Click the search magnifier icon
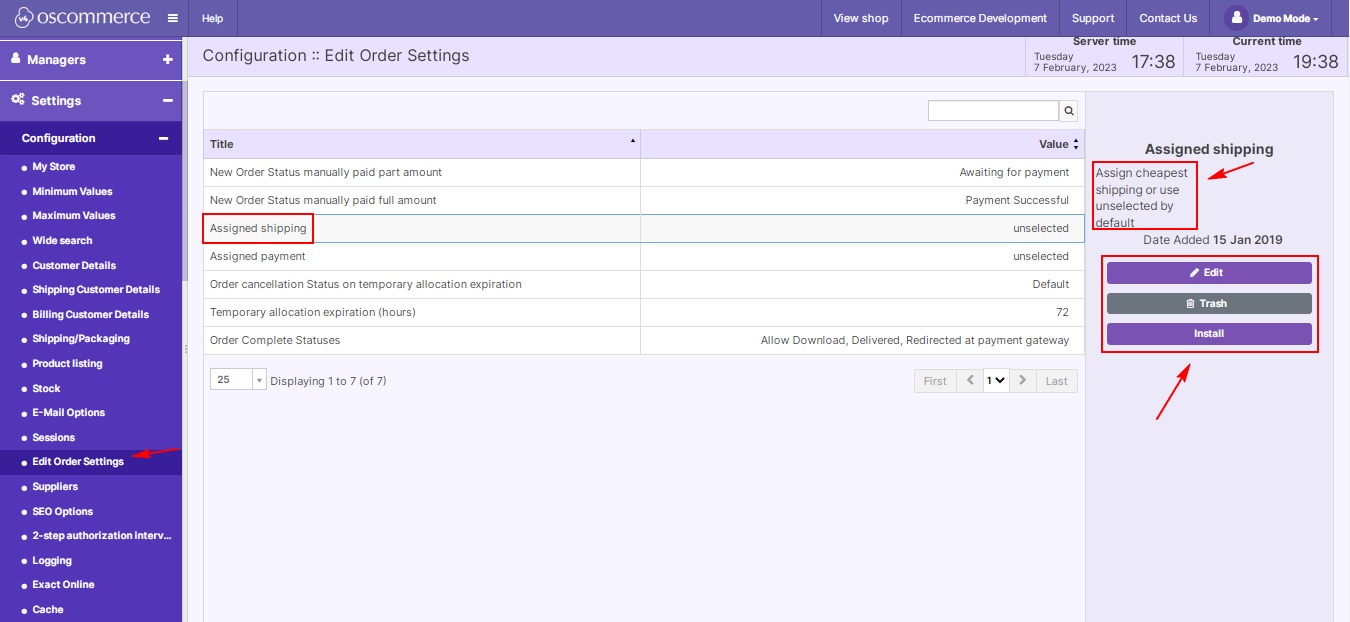The height and width of the screenshot is (622, 1350). click(x=1069, y=111)
